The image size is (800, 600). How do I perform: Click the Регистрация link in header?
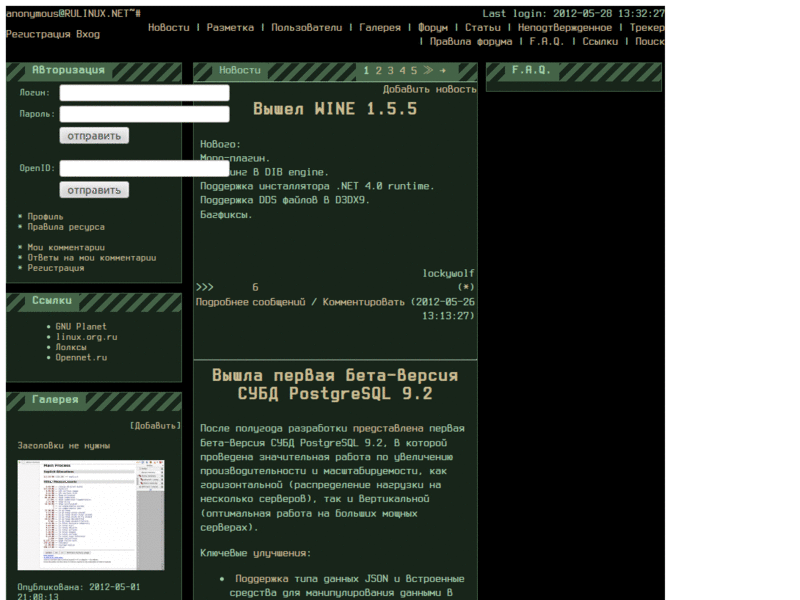[x=38, y=34]
